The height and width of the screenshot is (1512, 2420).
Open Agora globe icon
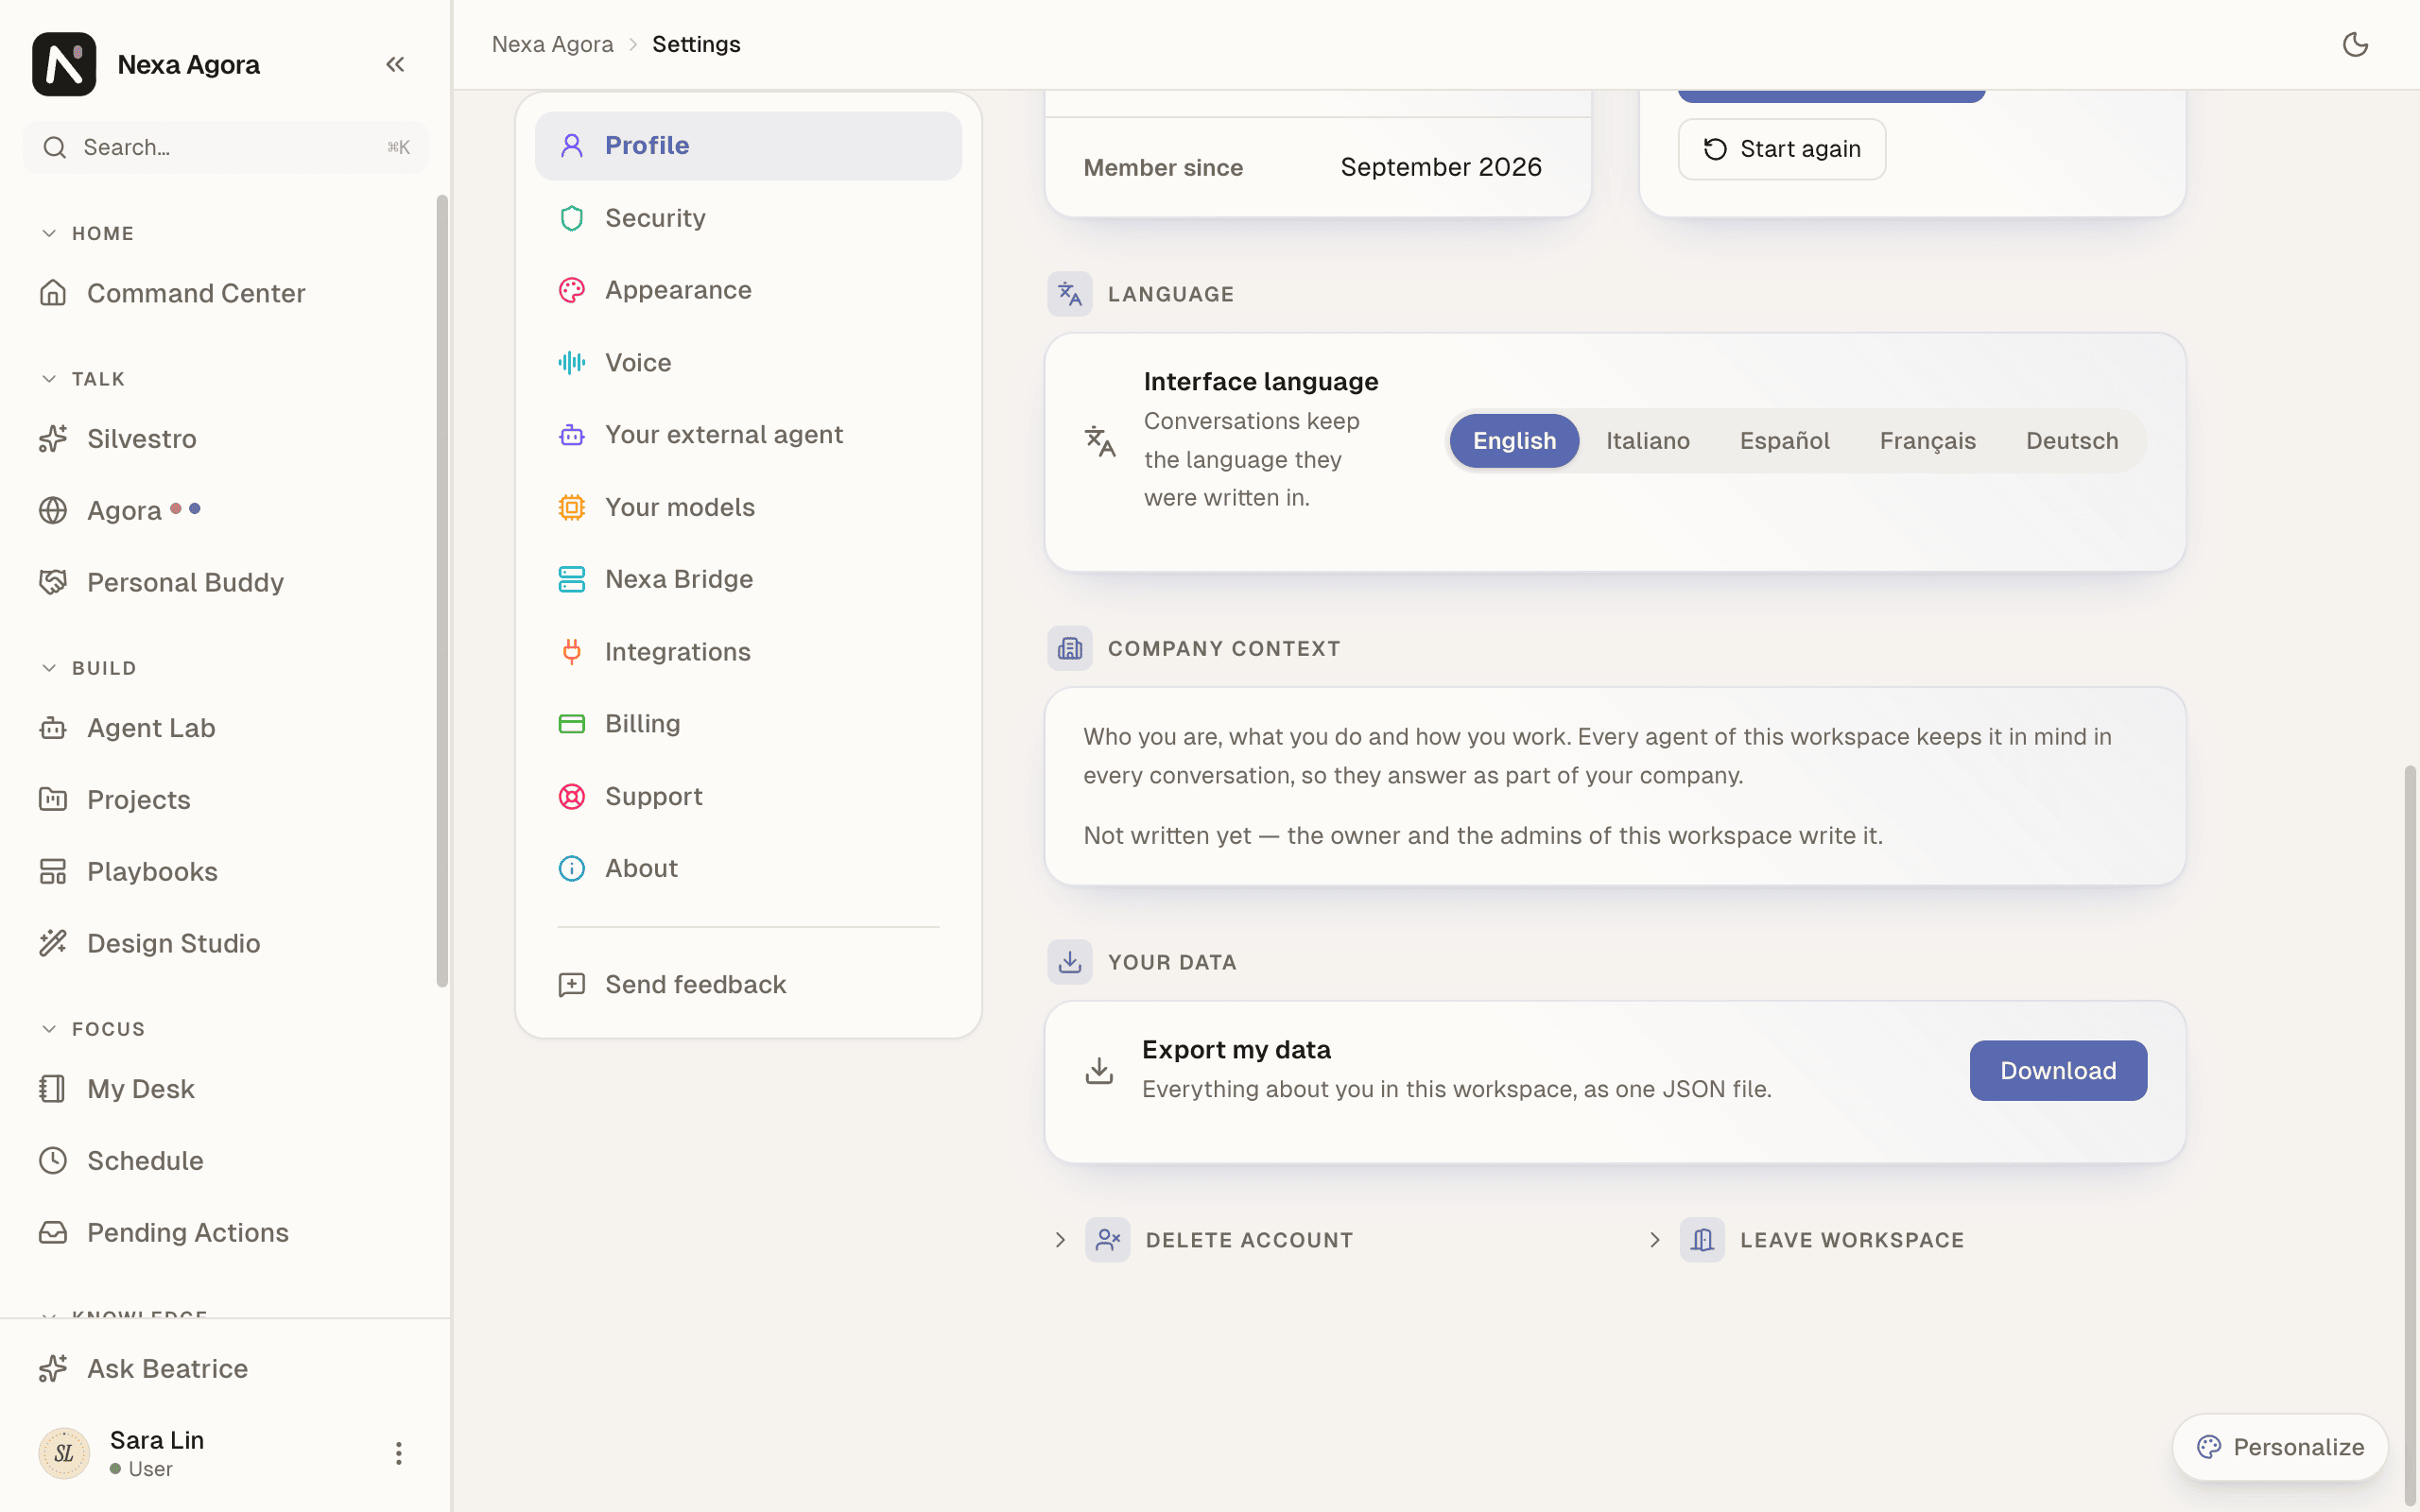pos(53,510)
